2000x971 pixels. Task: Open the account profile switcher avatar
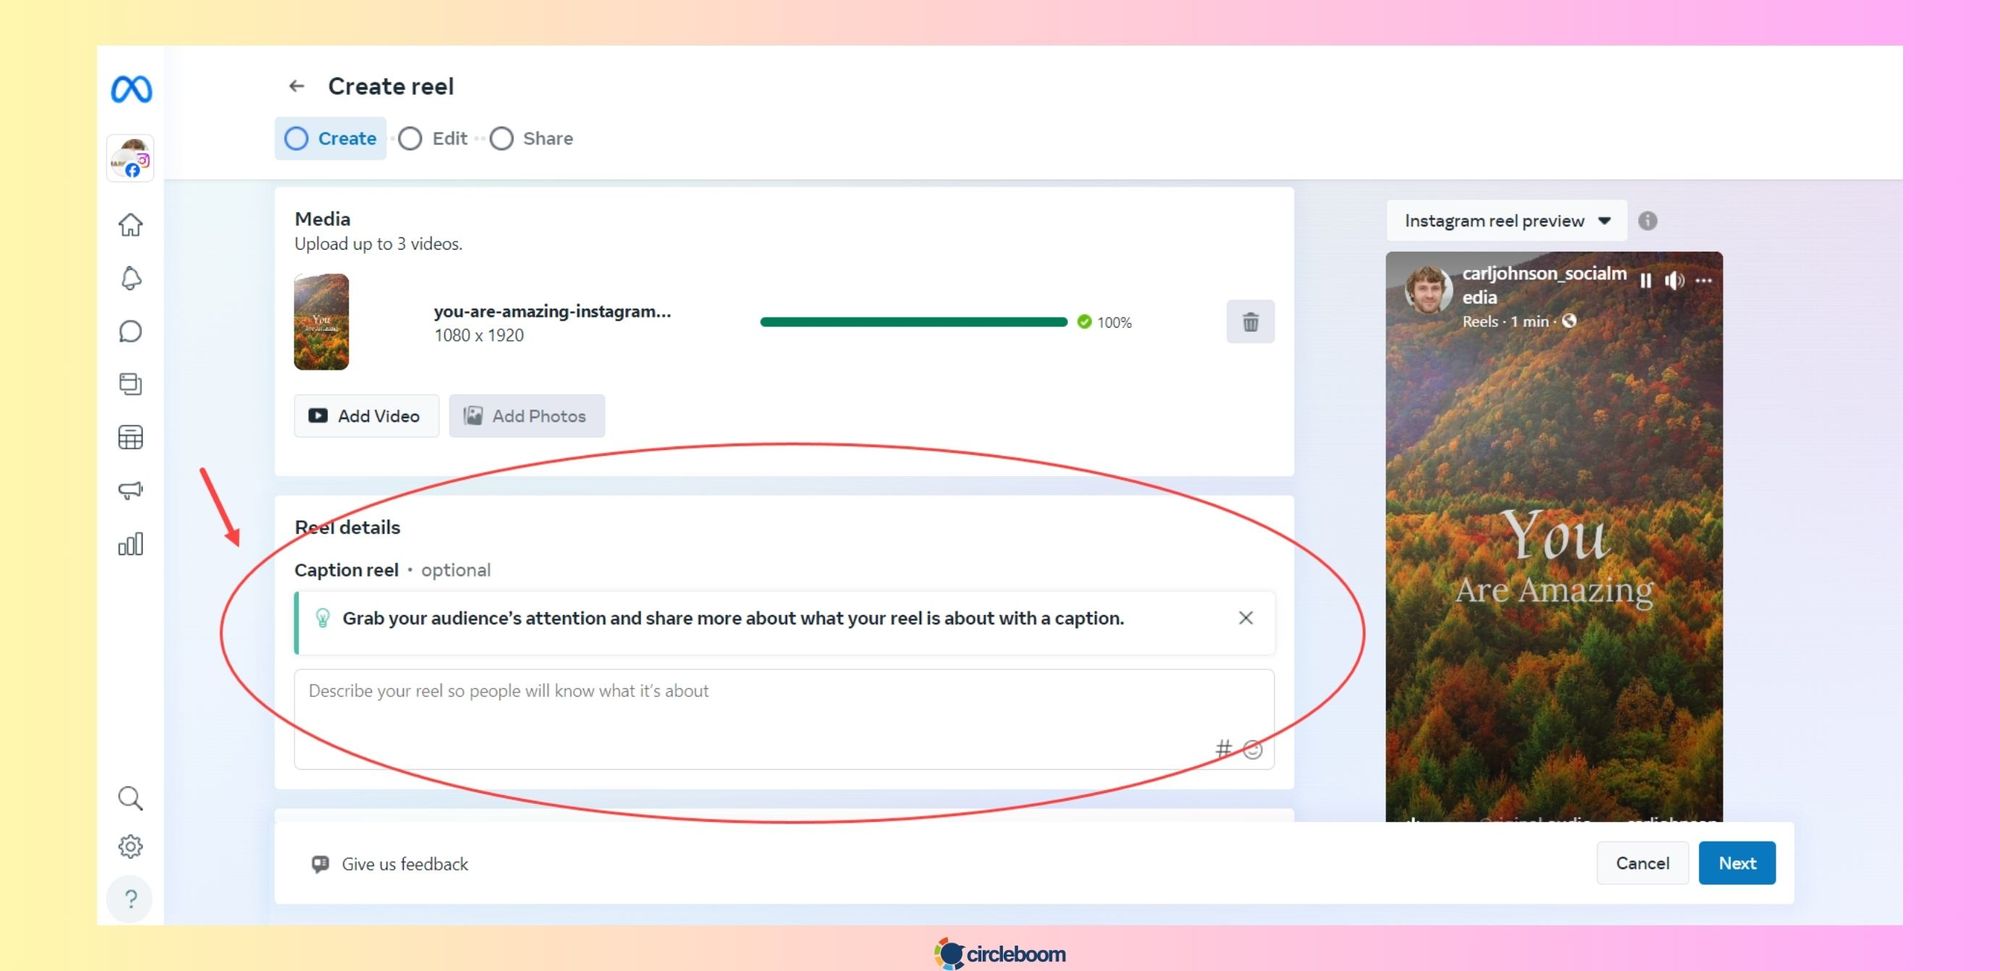pyautogui.click(x=131, y=158)
